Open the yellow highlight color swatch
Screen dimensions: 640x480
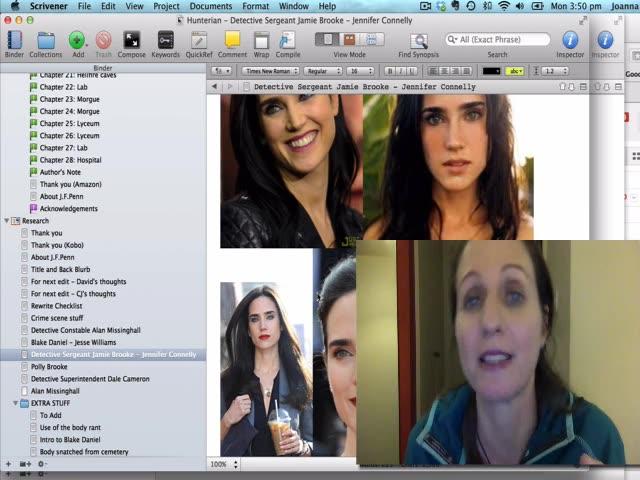515,71
